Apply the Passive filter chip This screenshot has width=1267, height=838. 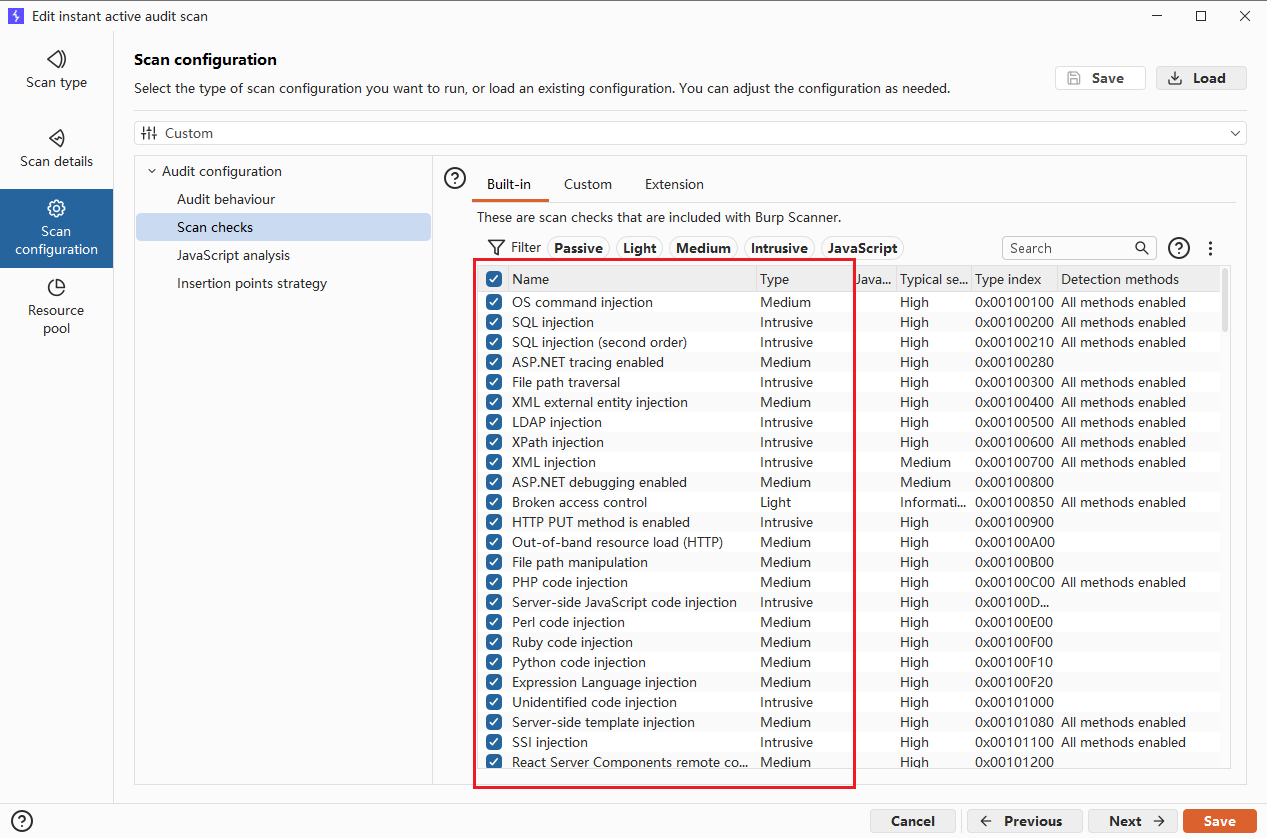click(x=579, y=248)
